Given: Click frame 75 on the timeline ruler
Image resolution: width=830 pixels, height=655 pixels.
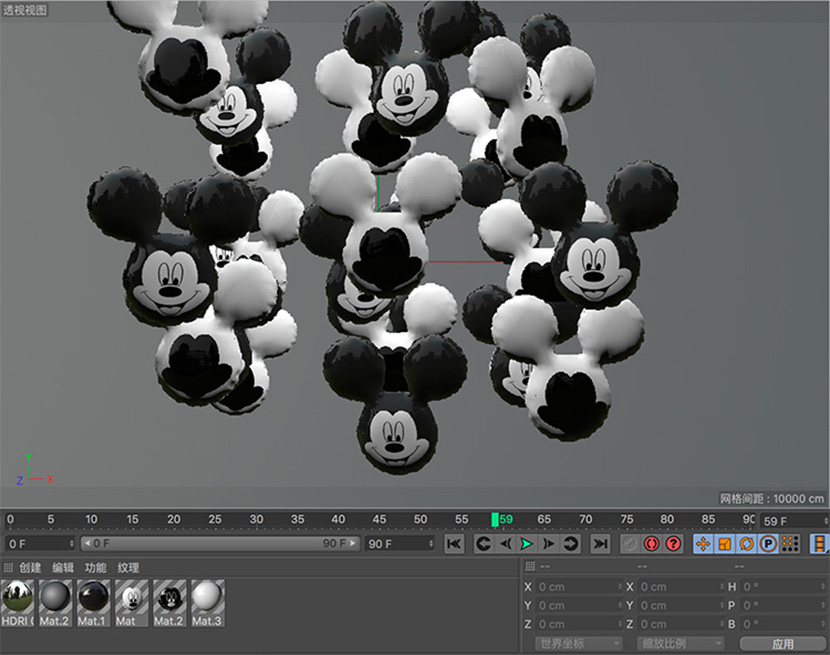Looking at the screenshot, I should 627,519.
